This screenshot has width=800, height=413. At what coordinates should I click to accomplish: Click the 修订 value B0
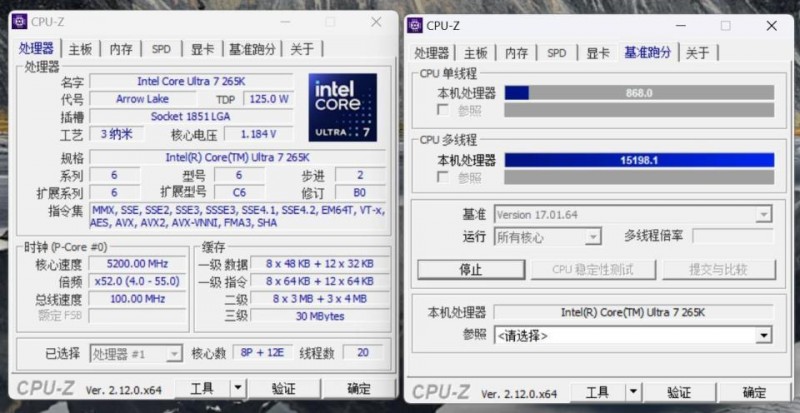(x=360, y=192)
